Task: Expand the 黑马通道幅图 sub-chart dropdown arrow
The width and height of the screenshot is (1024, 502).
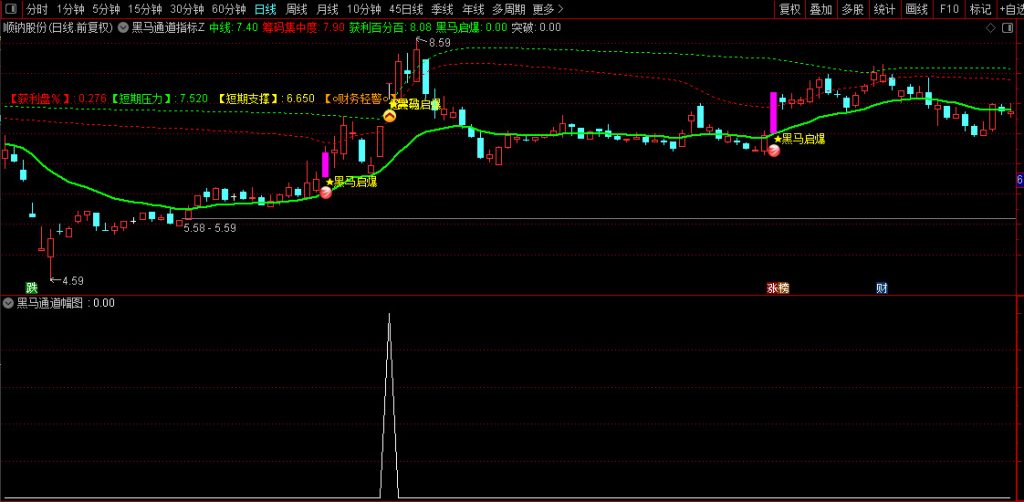Action: tap(9, 302)
